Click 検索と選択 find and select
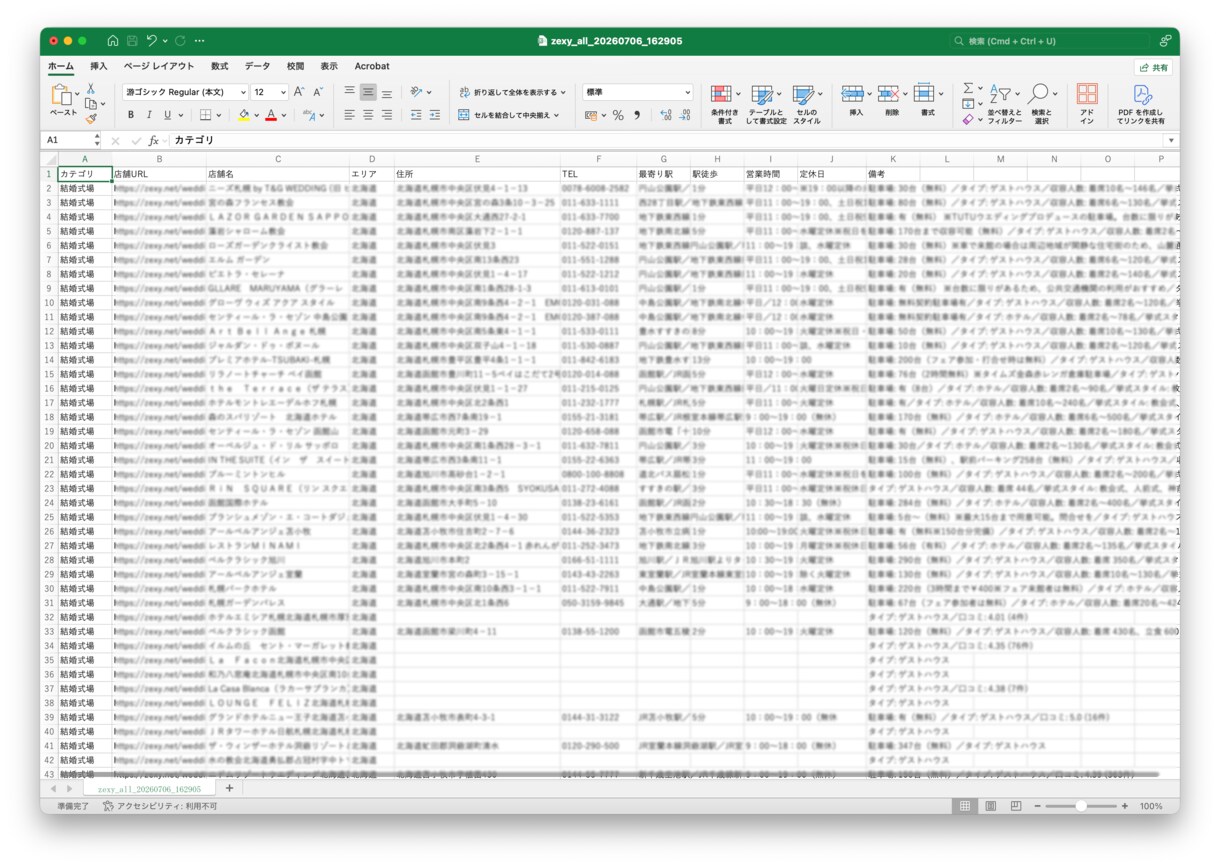Screen dimensions: 1220x867 (x=1041, y=103)
